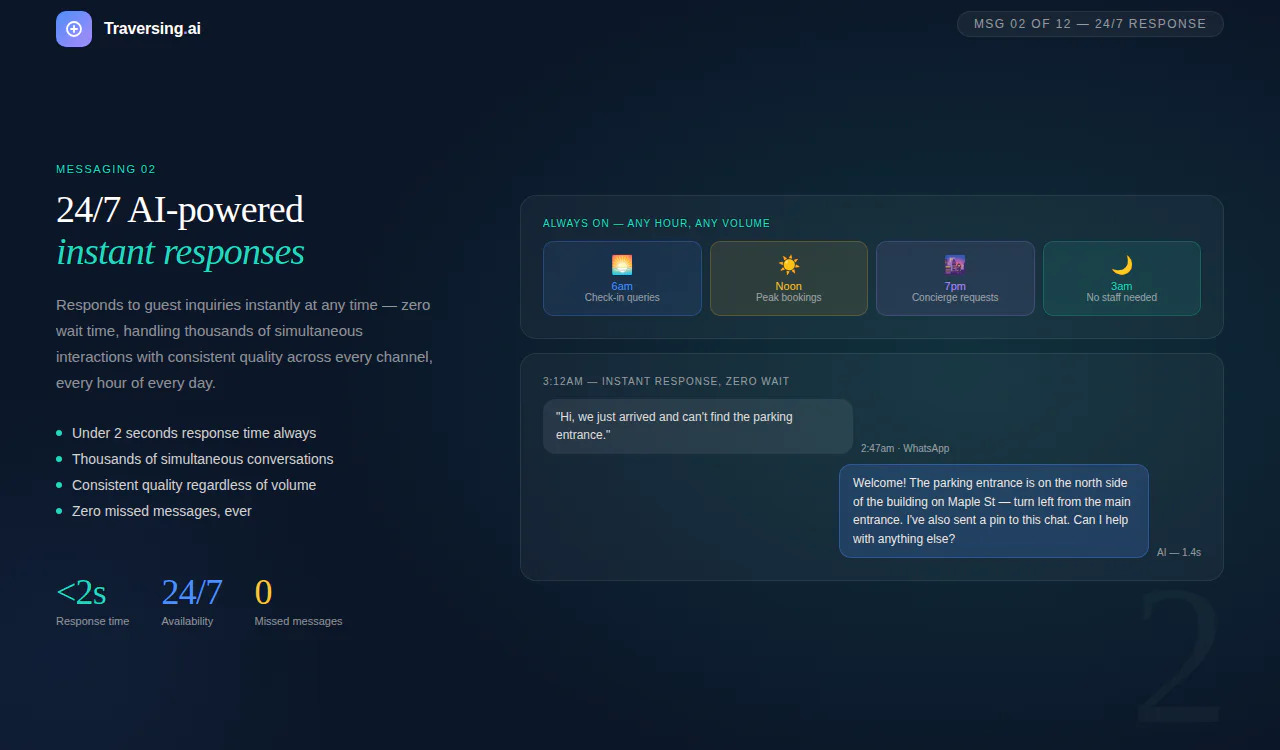Viewport: 1280px width, 750px height.
Task: Click 'Thousands of simultaneous conversations' bullet
Action: pyautogui.click(x=203, y=459)
